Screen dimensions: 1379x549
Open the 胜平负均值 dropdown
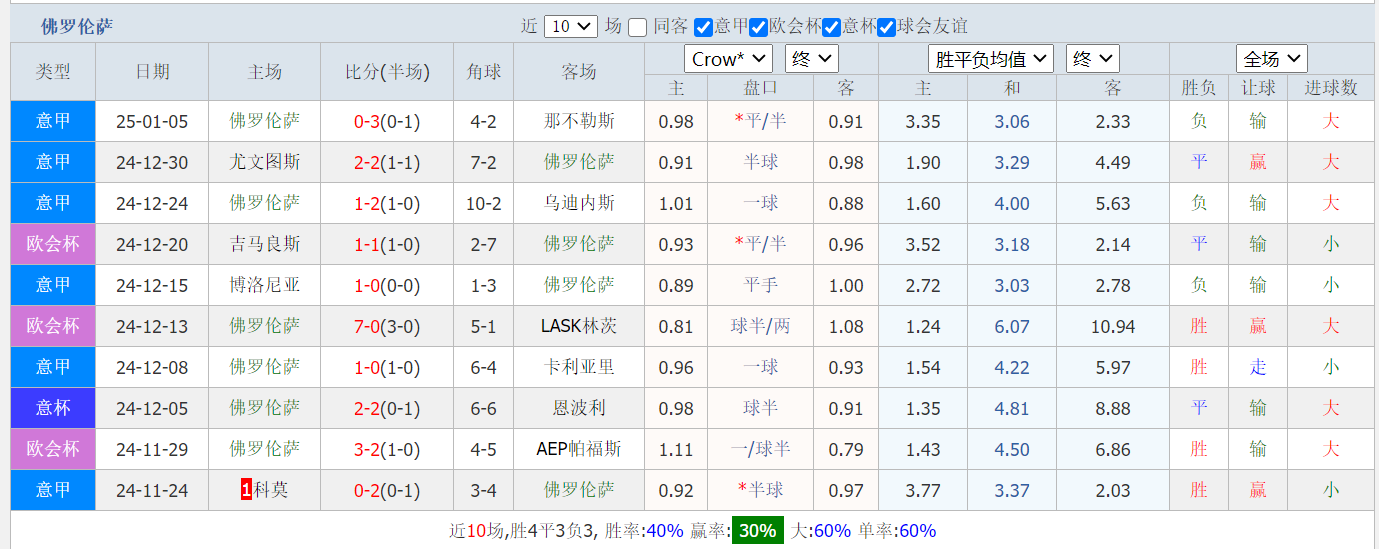990,59
